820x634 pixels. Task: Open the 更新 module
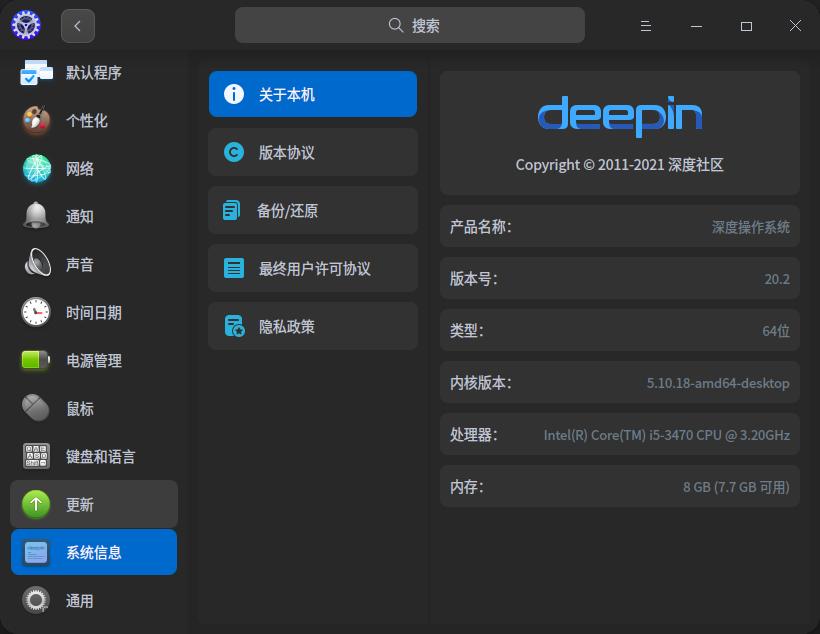coord(94,504)
